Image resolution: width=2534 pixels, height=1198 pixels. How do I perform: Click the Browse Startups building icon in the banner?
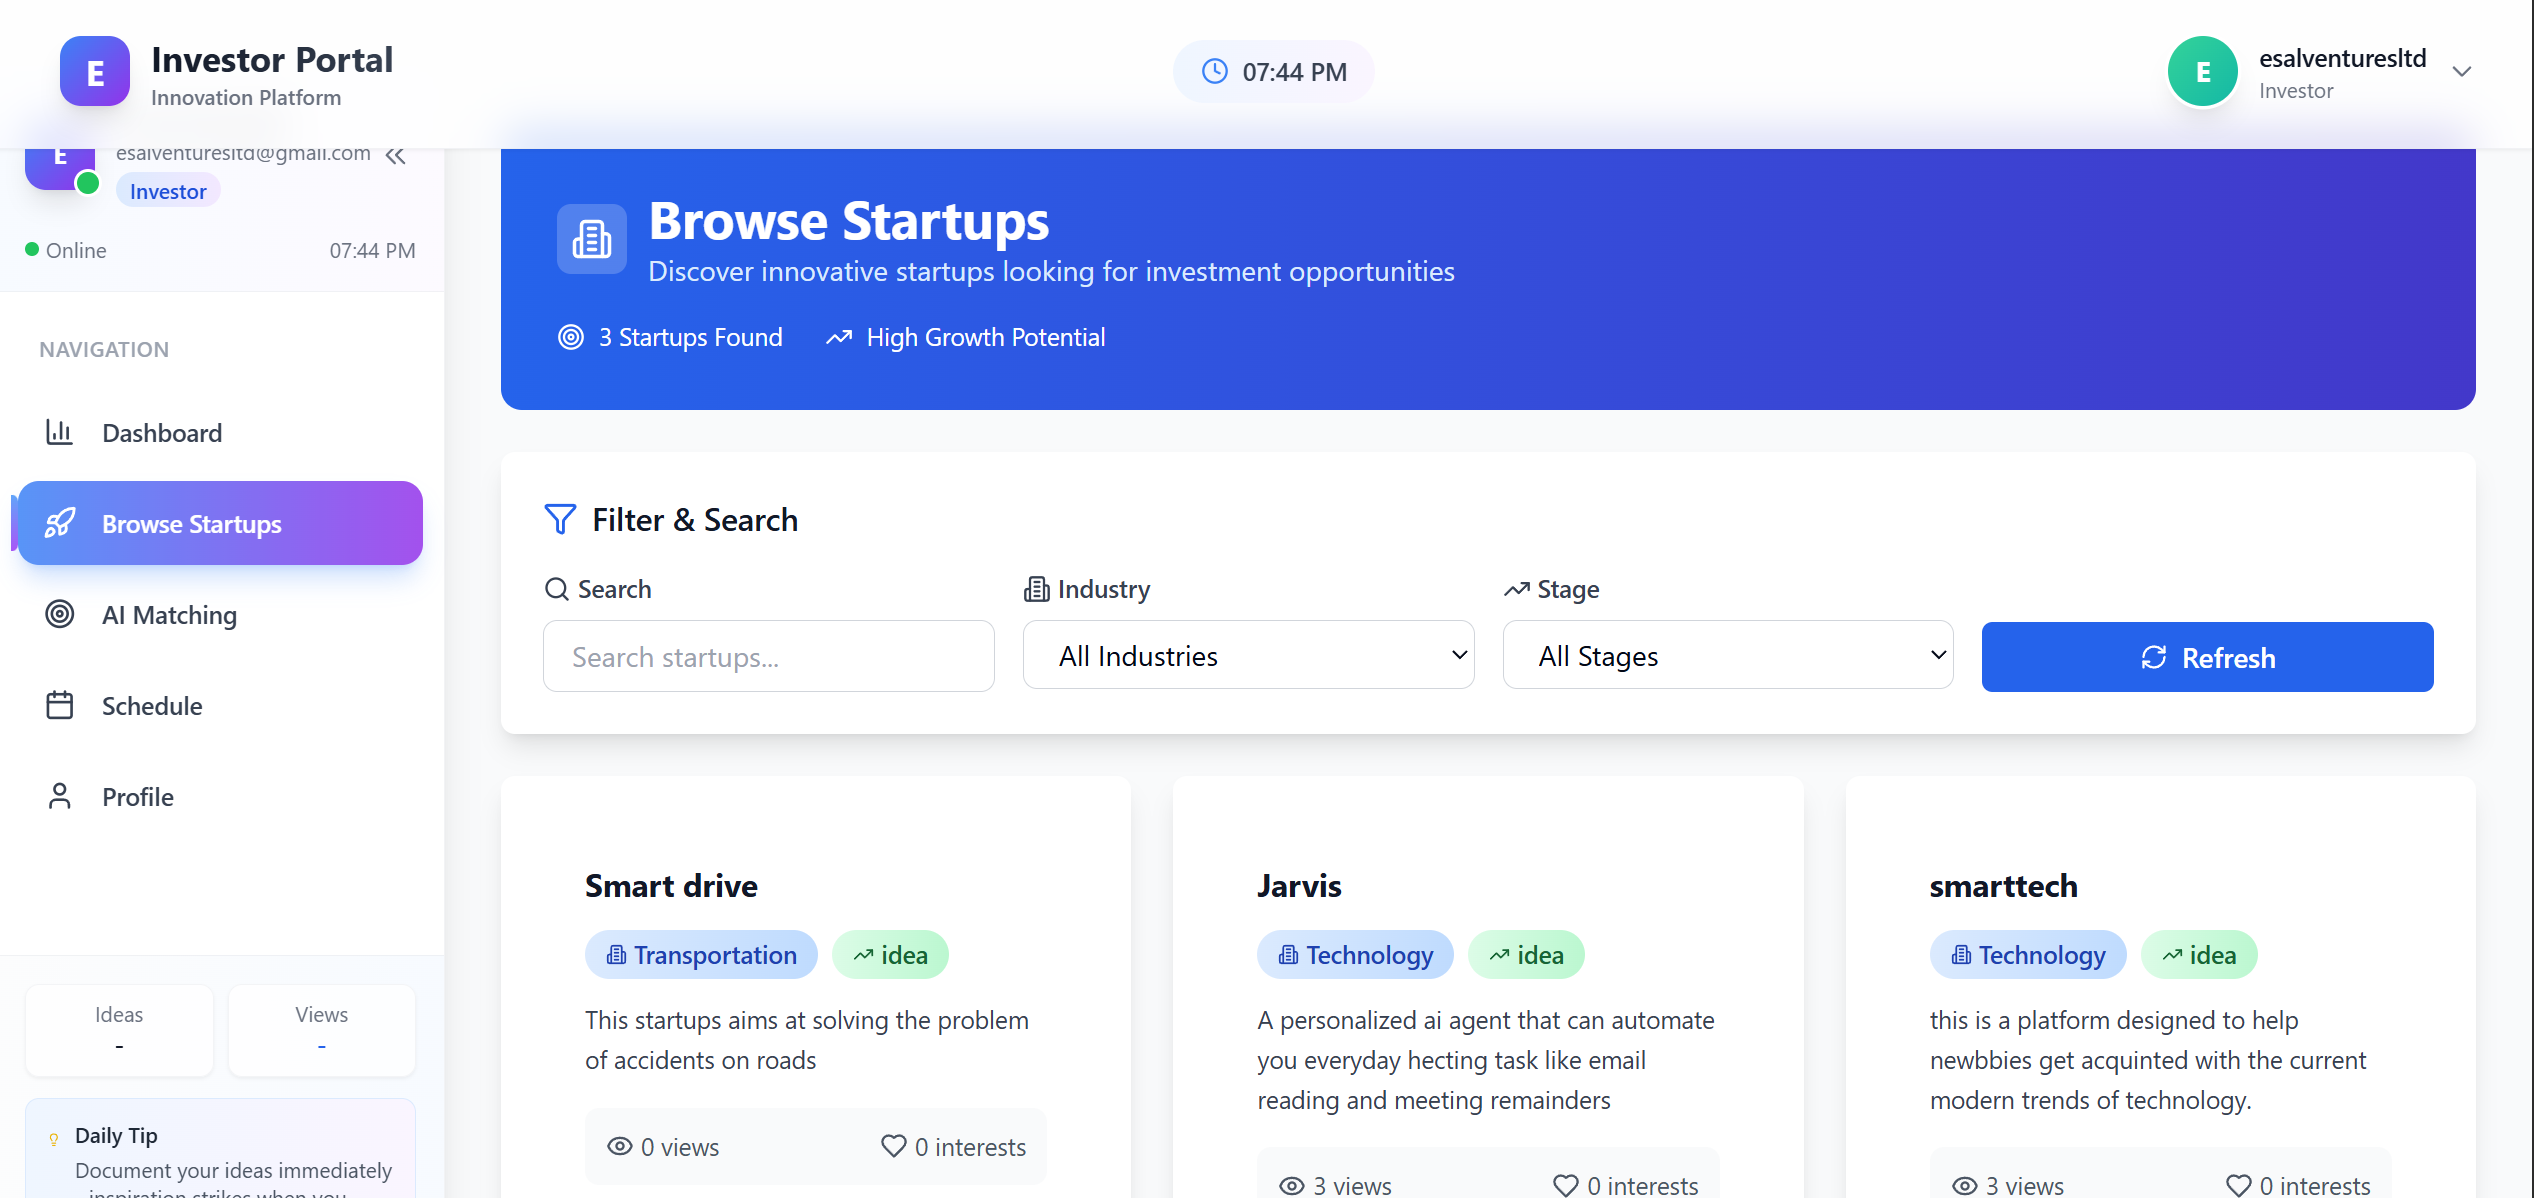pos(592,239)
